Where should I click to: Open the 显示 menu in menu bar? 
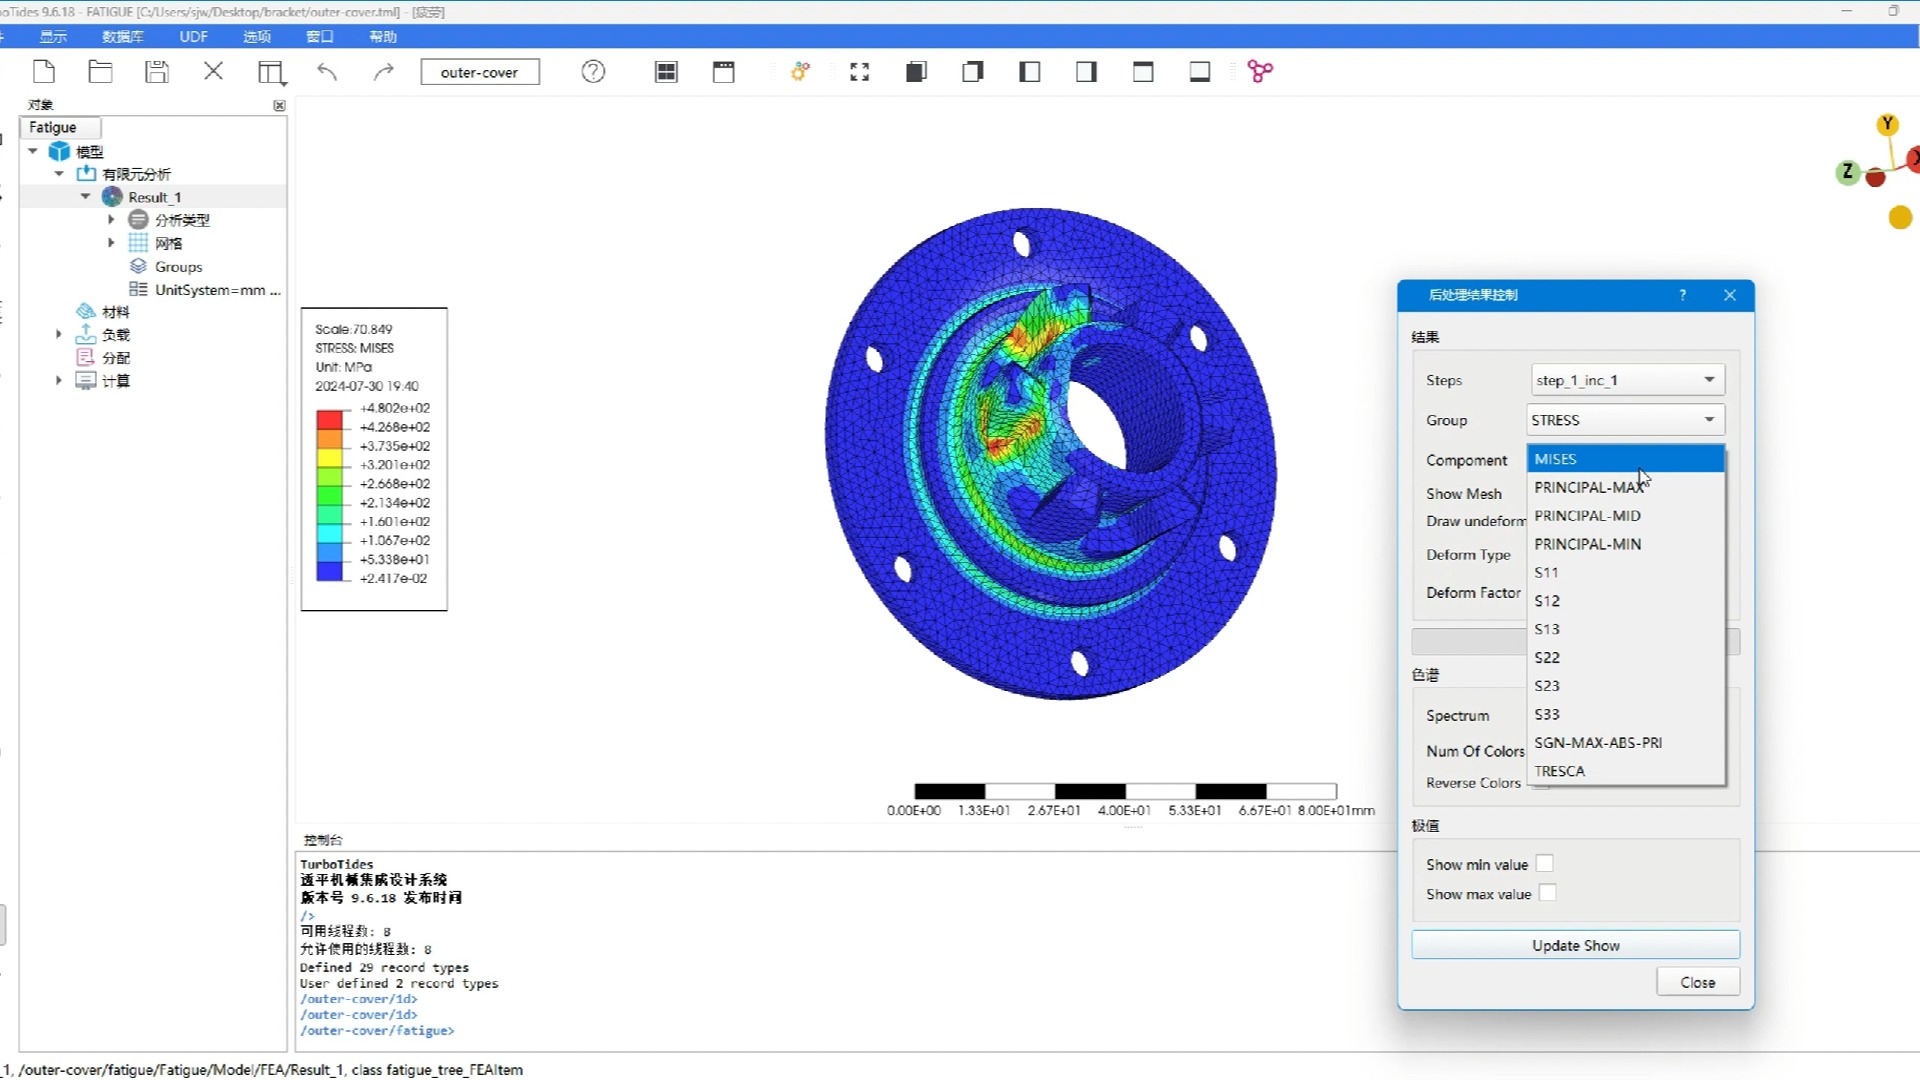pyautogui.click(x=53, y=36)
